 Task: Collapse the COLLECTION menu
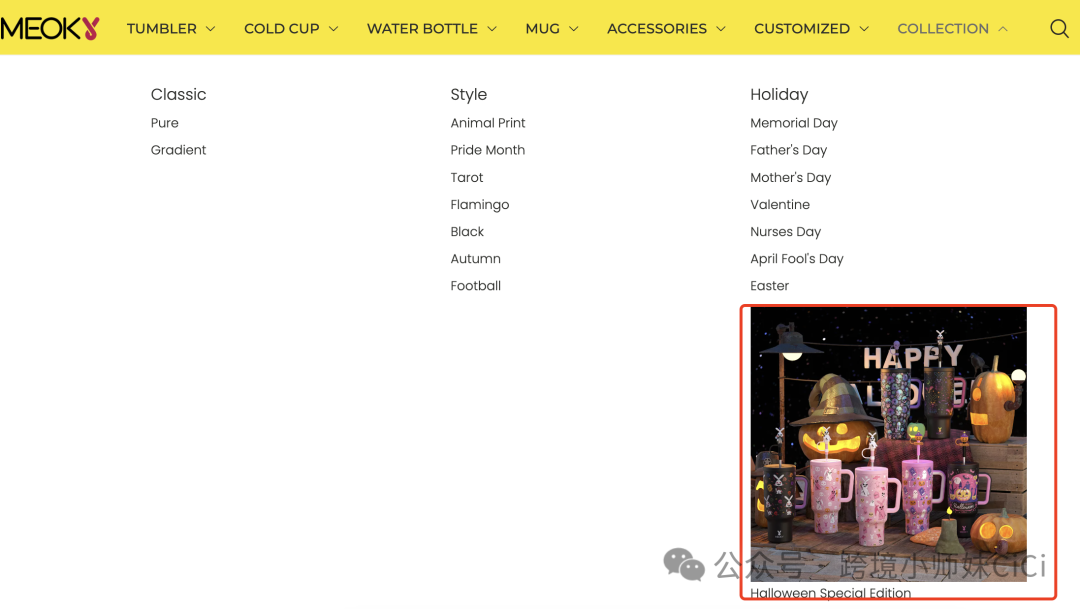pos(953,29)
